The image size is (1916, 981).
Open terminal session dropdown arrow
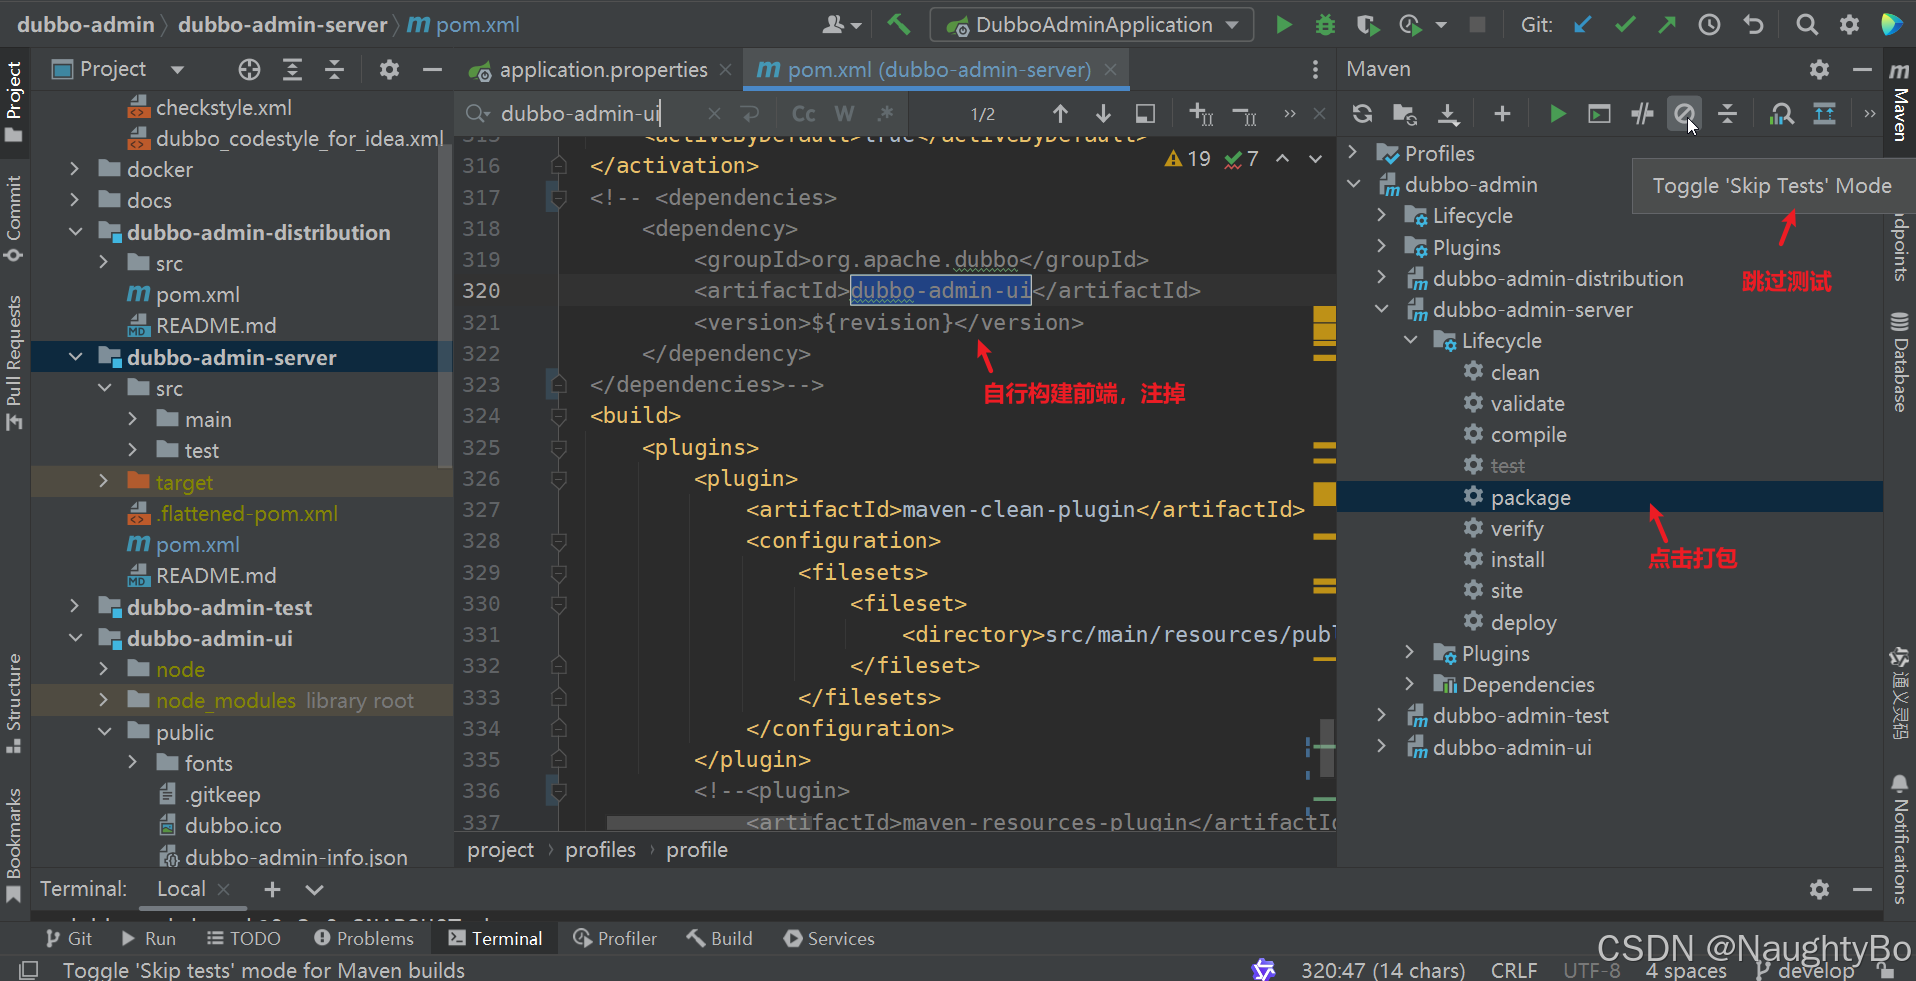[314, 889]
